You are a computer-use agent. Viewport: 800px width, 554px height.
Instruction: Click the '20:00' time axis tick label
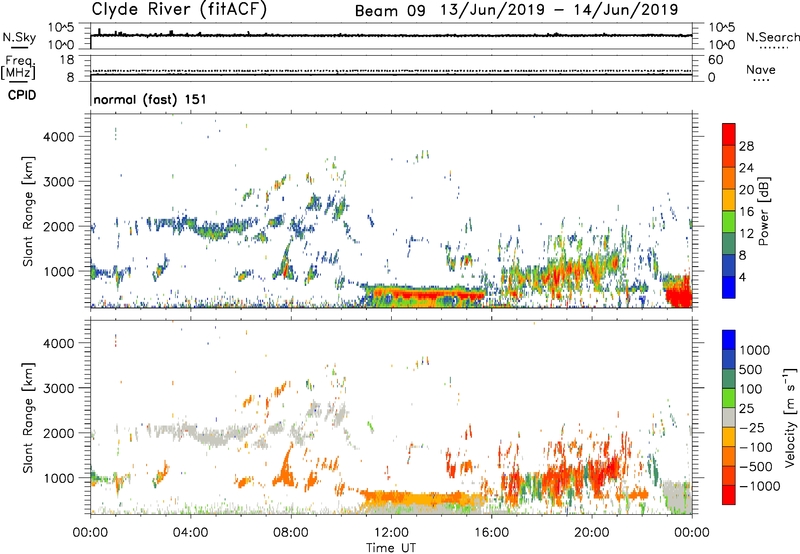coord(592,533)
